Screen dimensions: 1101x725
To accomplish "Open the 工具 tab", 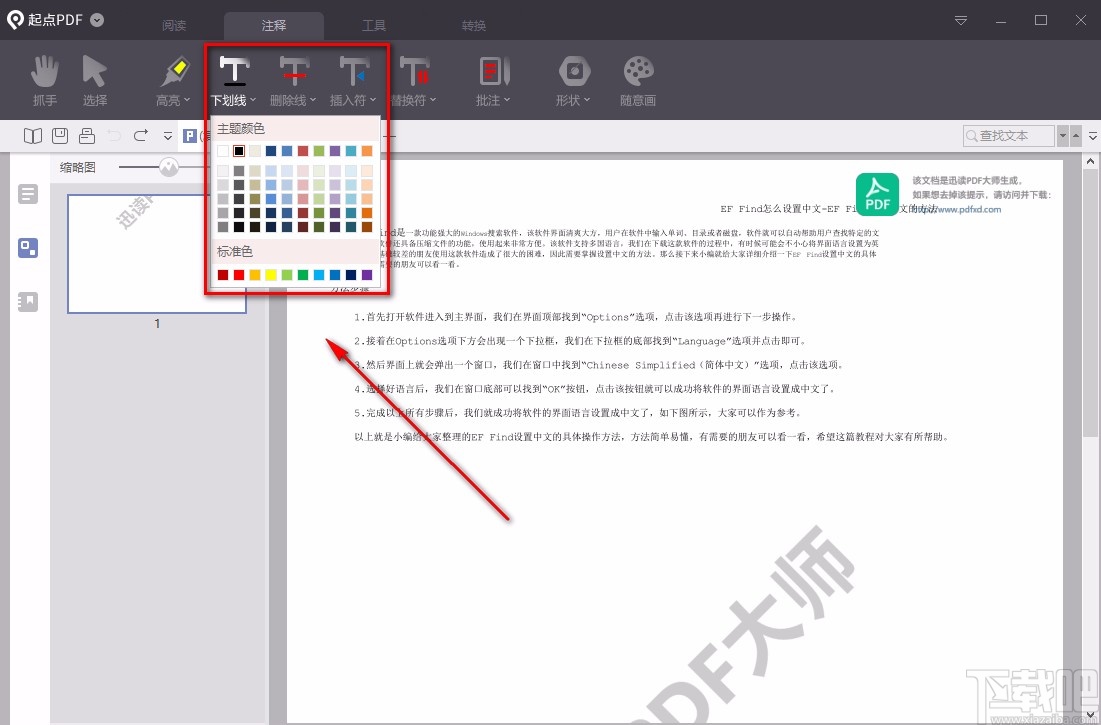I will tap(374, 26).
